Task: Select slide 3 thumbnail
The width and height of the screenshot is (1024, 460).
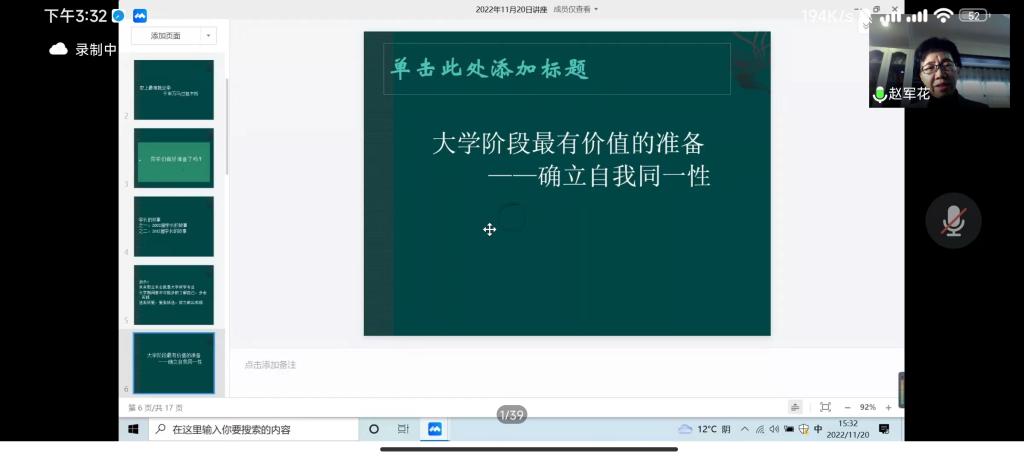Action: coord(174,158)
